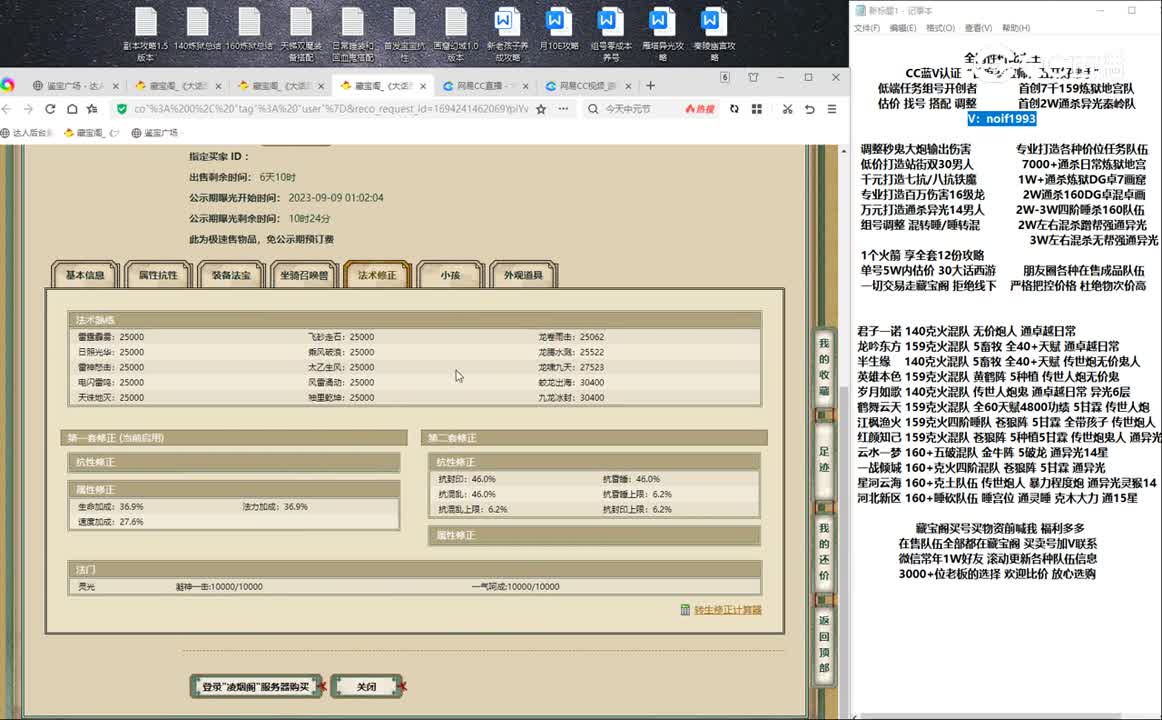Image resolution: width=1162 pixels, height=720 pixels.
Task: Open the favorites star-list icon
Action: pyautogui.click(x=92, y=109)
